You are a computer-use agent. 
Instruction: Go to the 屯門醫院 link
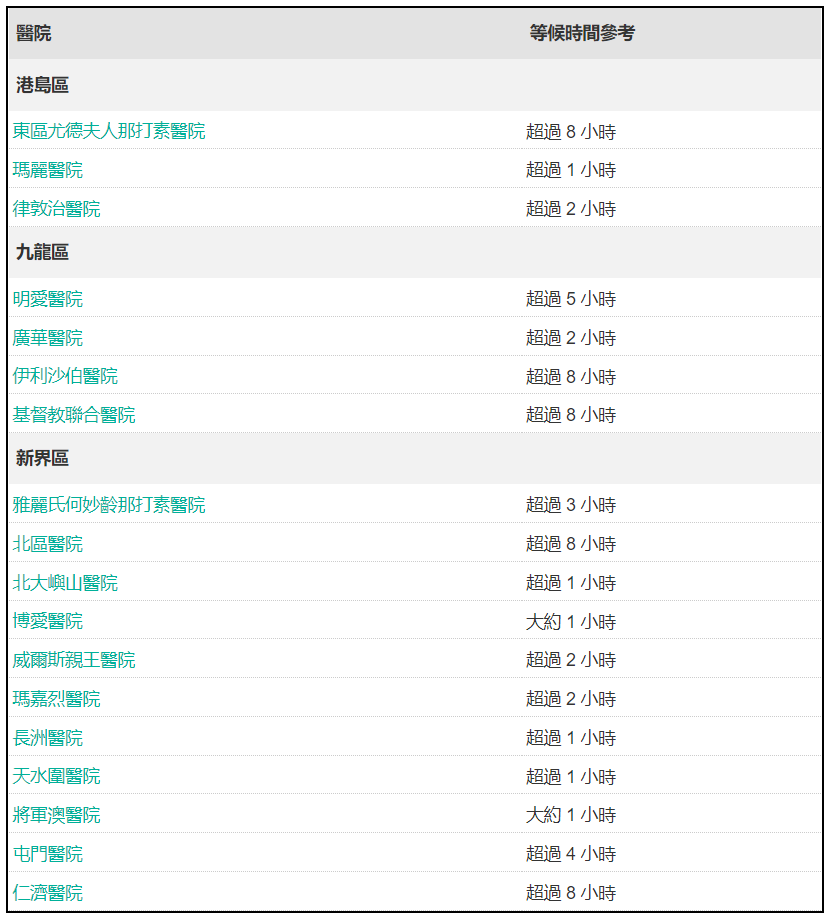[x=48, y=854]
